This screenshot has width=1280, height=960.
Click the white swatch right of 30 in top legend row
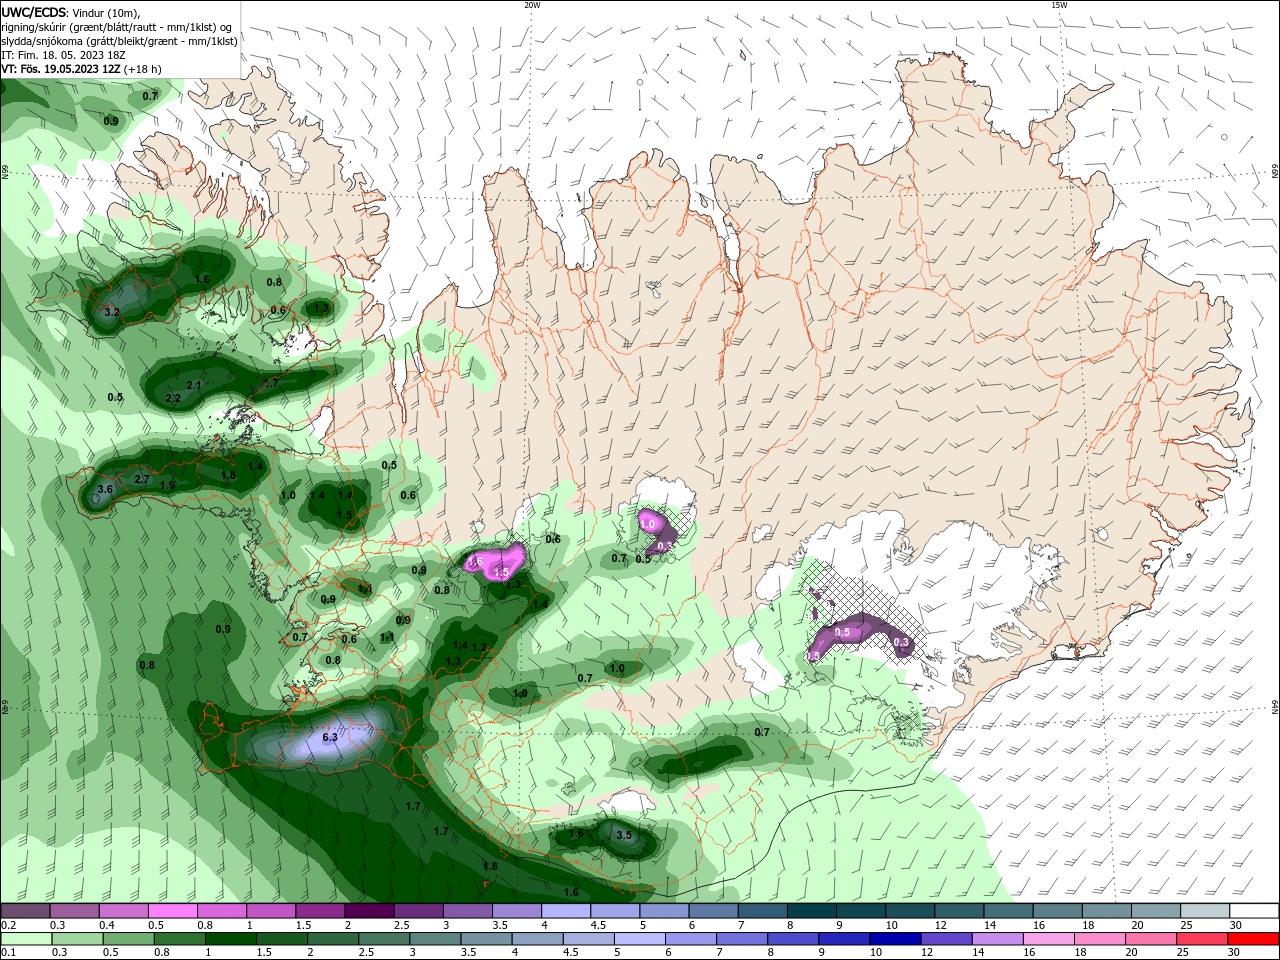(1254, 911)
